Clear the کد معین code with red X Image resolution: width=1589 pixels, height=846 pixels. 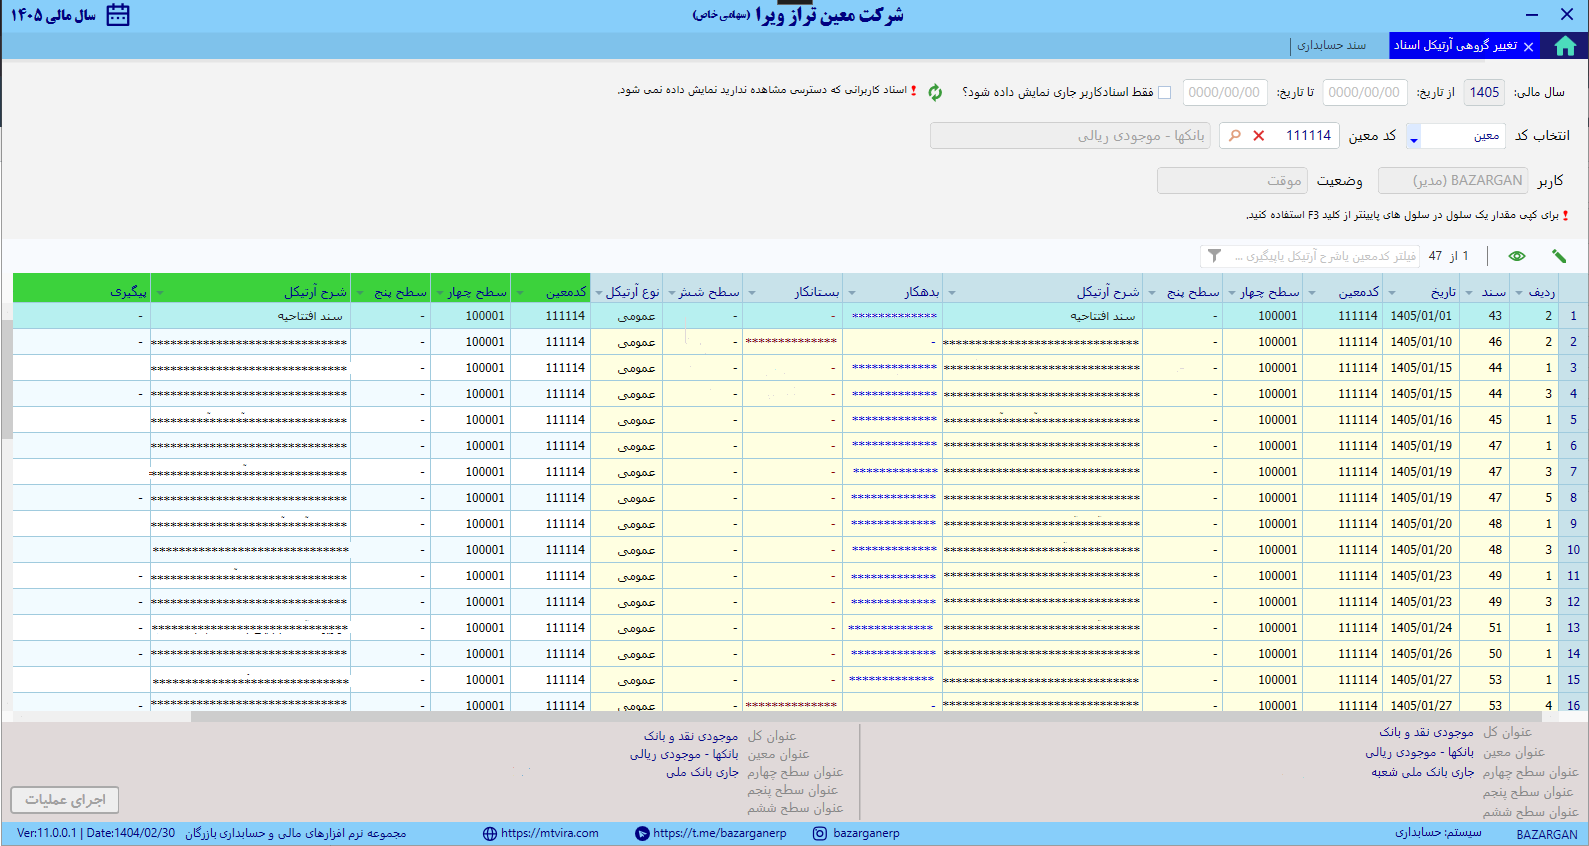[1259, 135]
